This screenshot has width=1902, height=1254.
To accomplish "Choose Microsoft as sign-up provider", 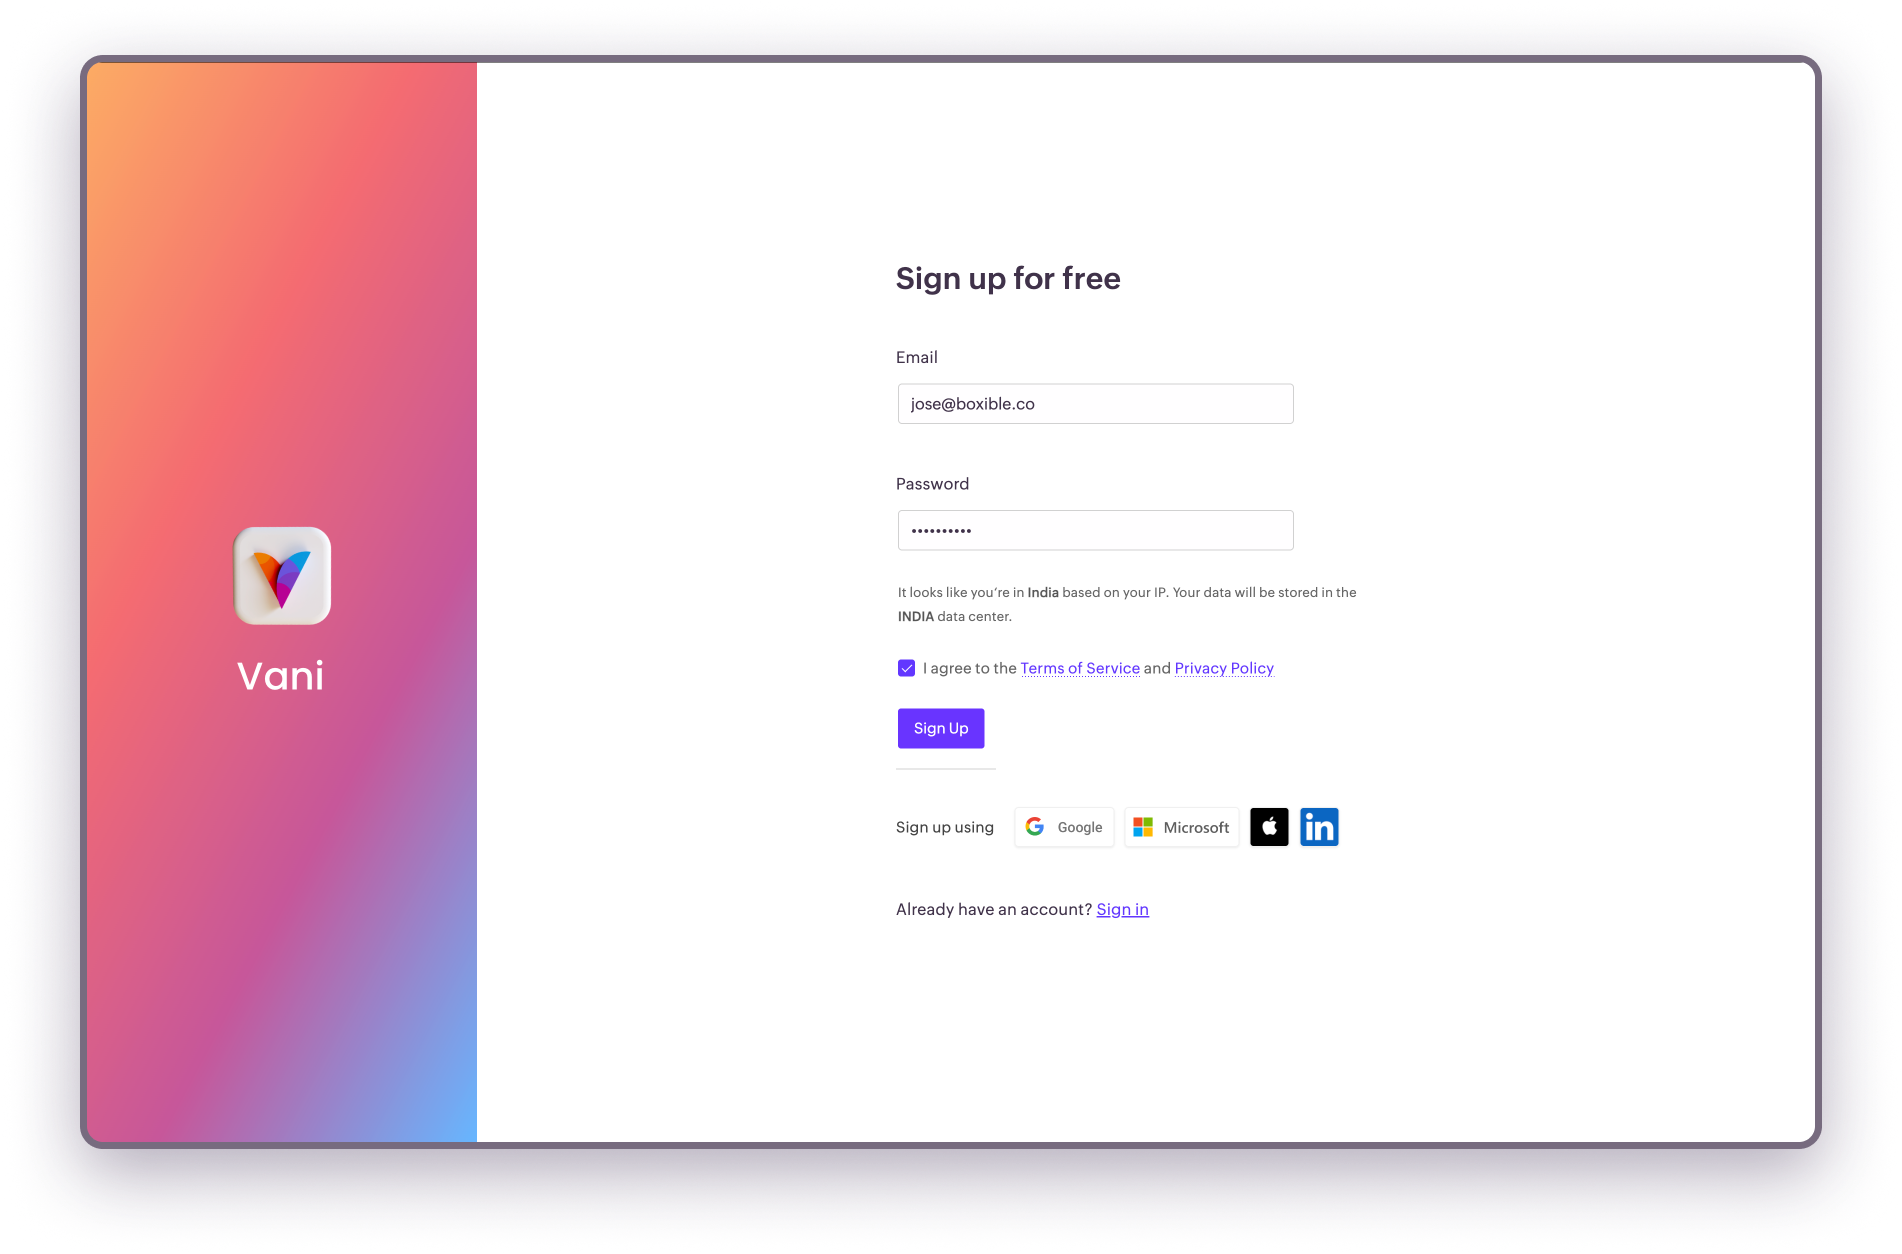I will (1181, 827).
